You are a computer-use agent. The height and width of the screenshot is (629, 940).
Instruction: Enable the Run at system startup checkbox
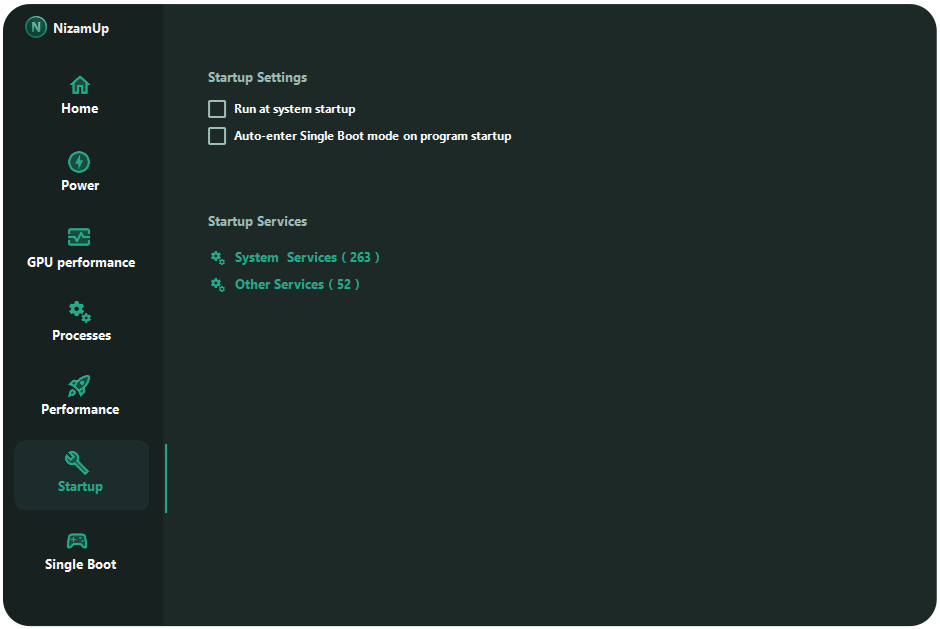[217, 109]
